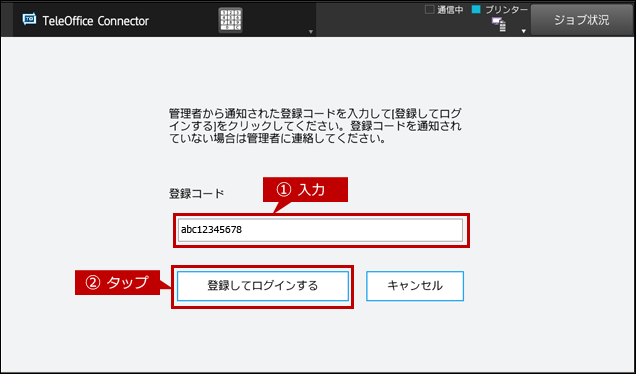The image size is (636, 374).
Task: Open the numeric keypad icon
Action: [x=230, y=20]
